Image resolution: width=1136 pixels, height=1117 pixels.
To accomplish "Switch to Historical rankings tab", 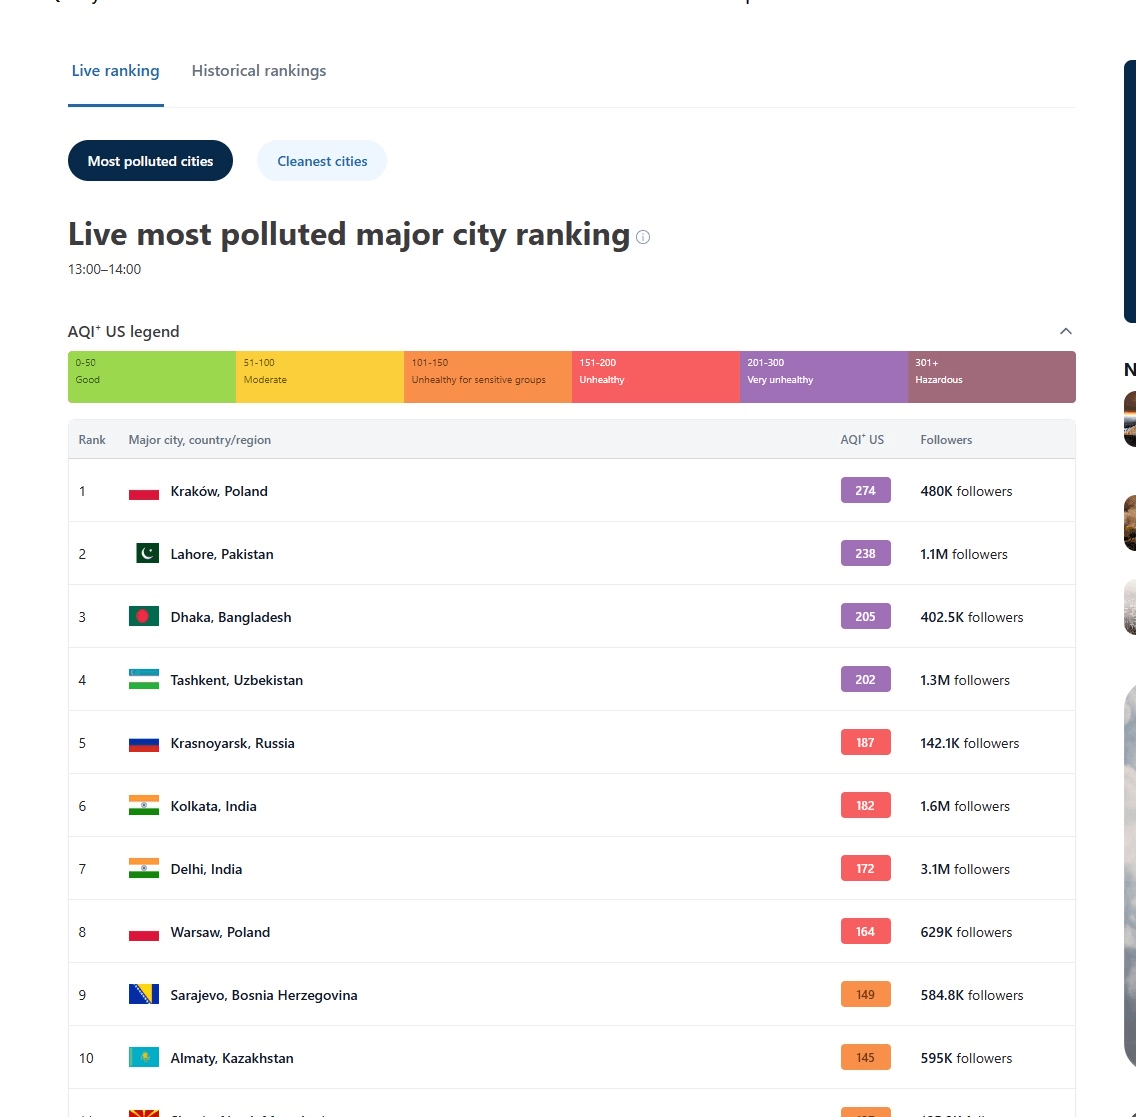I will [x=259, y=70].
